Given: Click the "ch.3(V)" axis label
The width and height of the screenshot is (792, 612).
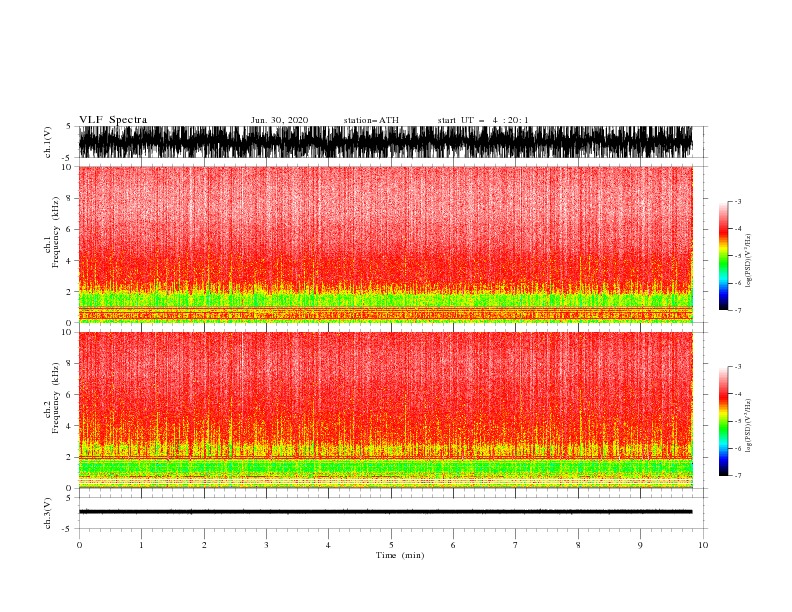Looking at the screenshot, I should (48, 513).
